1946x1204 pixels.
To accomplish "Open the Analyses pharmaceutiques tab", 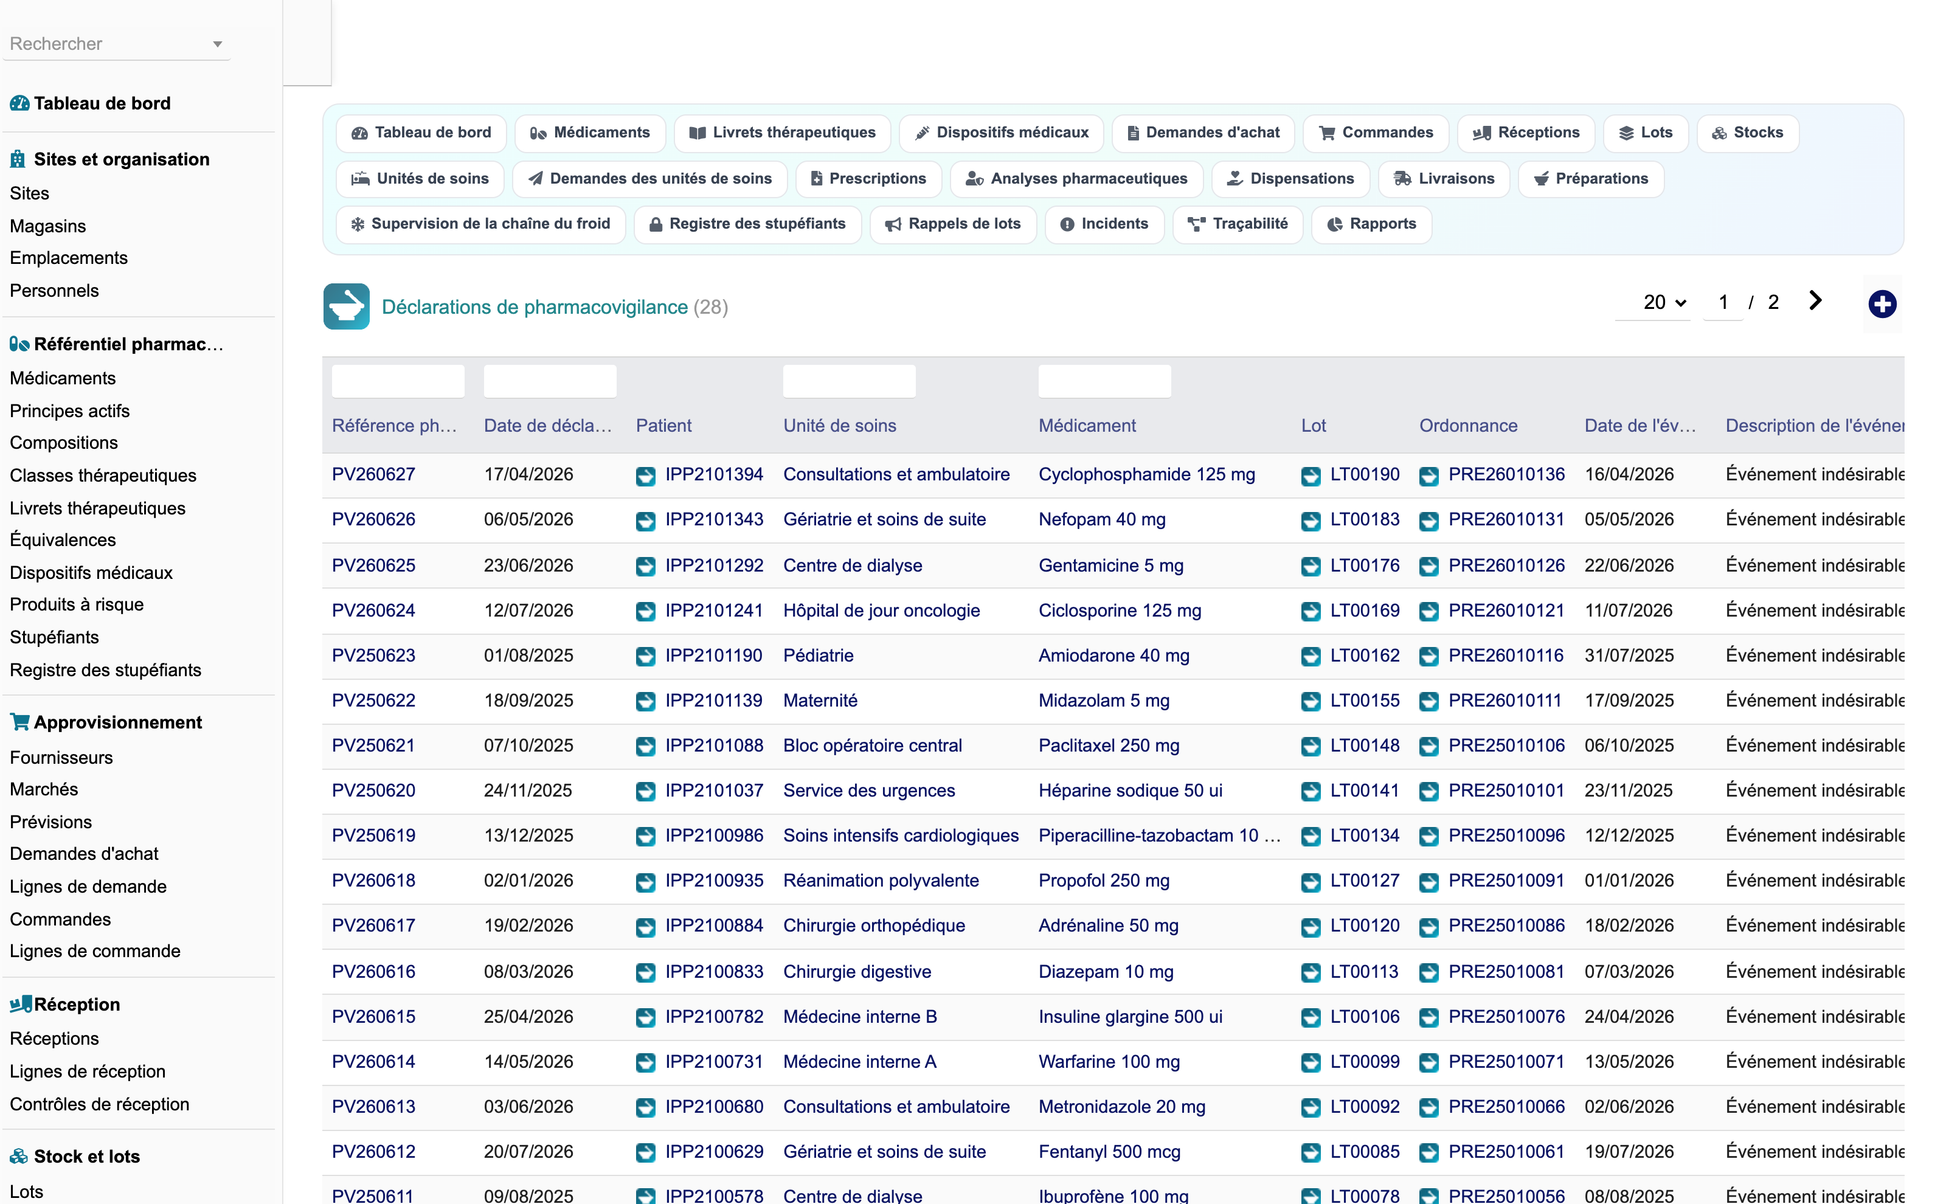I will click(x=1076, y=179).
